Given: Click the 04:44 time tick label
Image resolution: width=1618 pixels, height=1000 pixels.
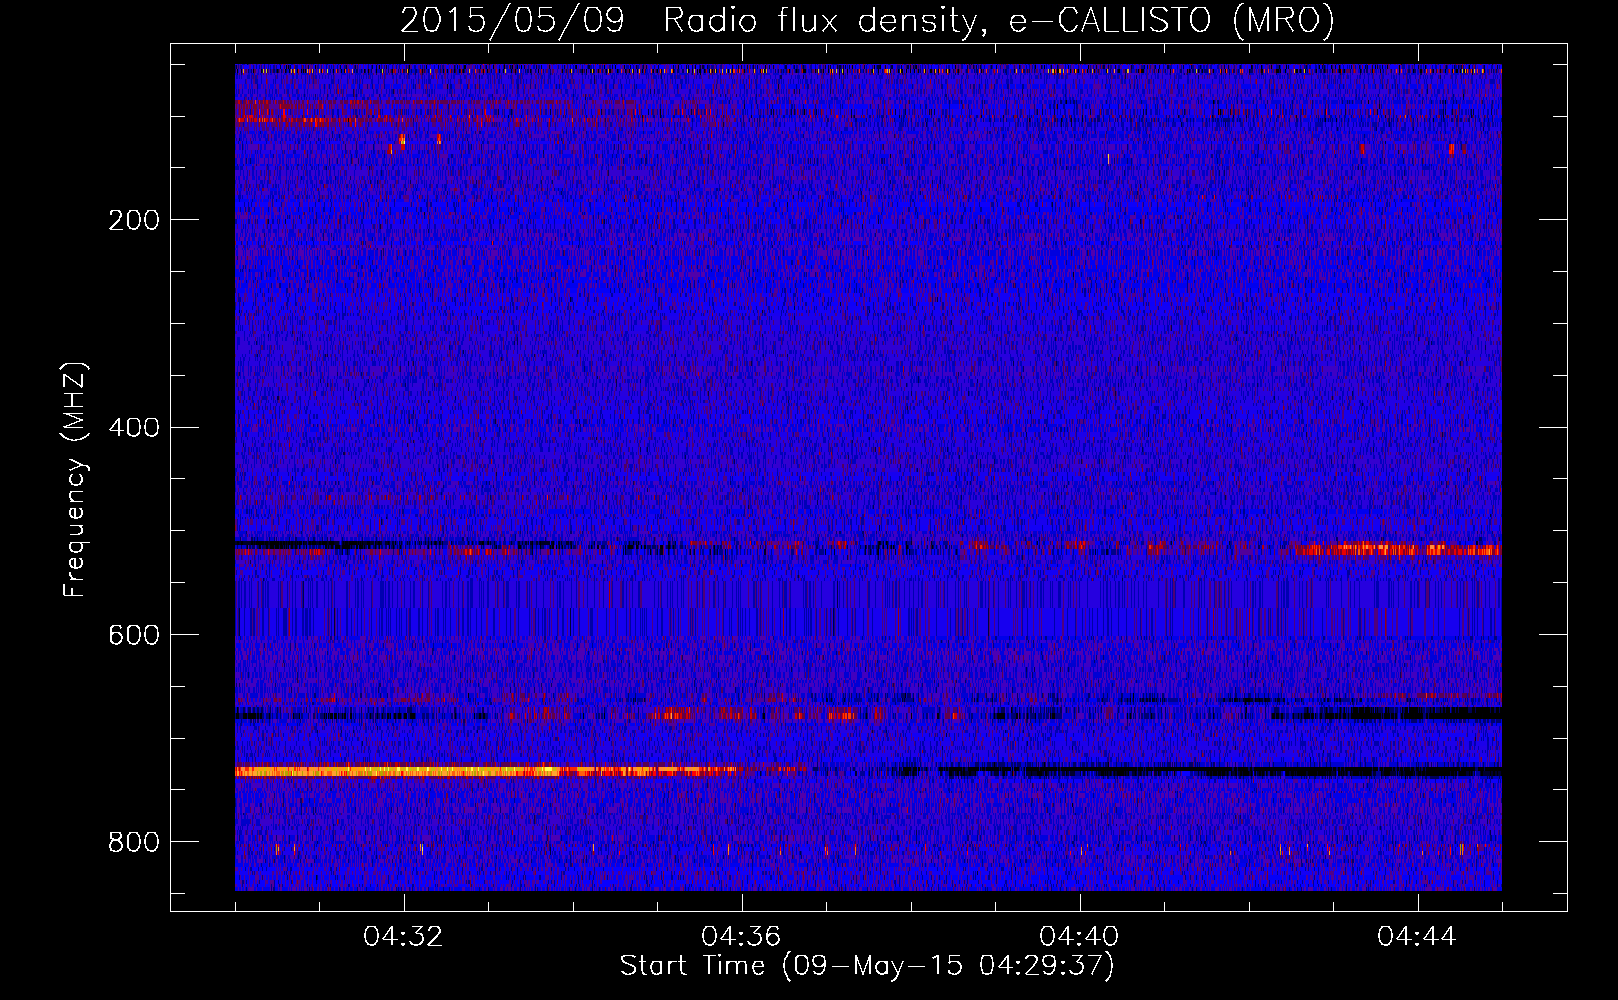Looking at the screenshot, I should click(1417, 937).
